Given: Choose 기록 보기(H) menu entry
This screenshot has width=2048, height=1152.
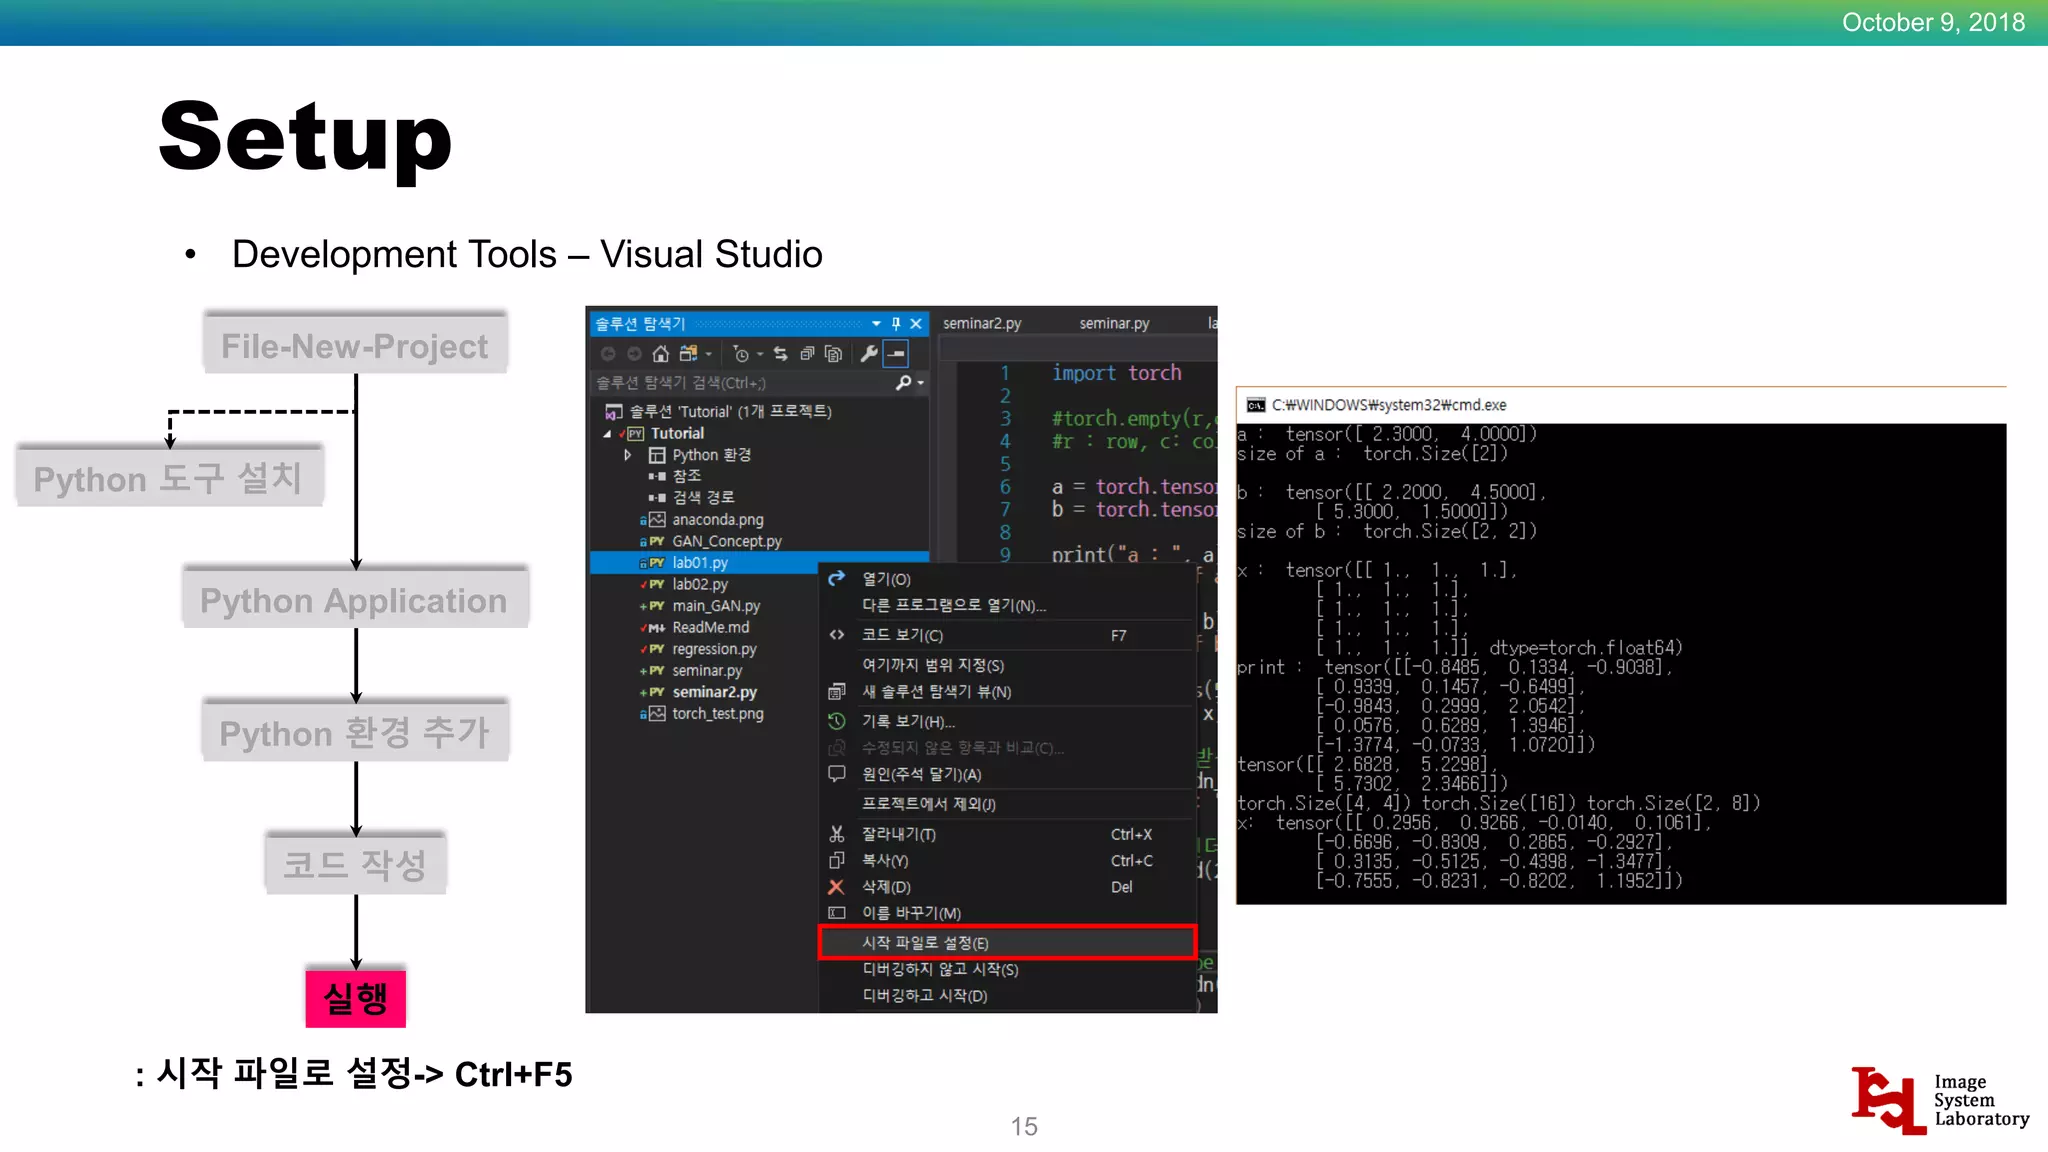Looking at the screenshot, I should 1008,721.
